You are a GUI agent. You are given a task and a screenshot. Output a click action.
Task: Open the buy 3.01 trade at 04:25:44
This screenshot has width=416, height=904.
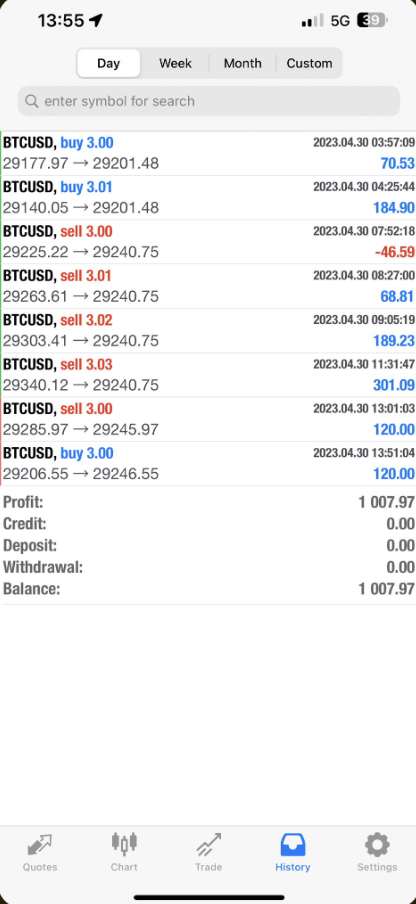pyautogui.click(x=208, y=198)
